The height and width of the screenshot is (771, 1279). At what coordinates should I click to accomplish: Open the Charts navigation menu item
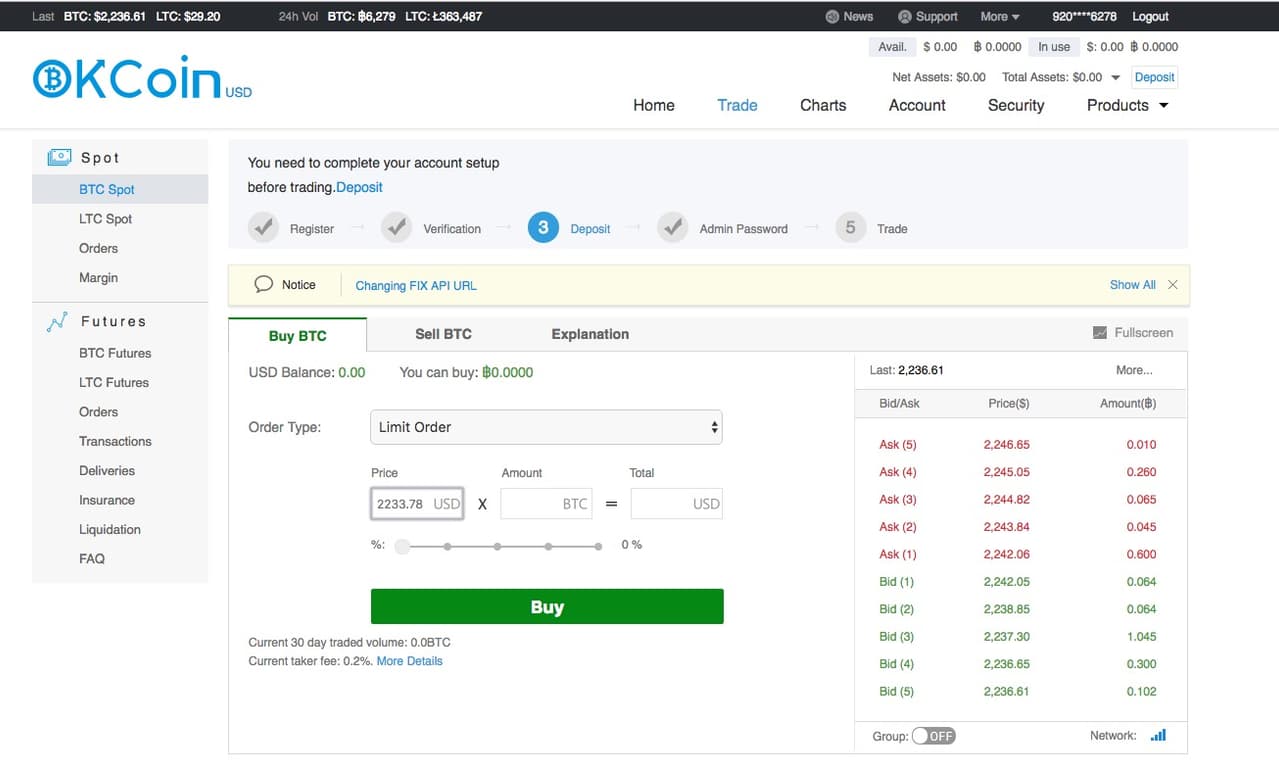tap(823, 105)
